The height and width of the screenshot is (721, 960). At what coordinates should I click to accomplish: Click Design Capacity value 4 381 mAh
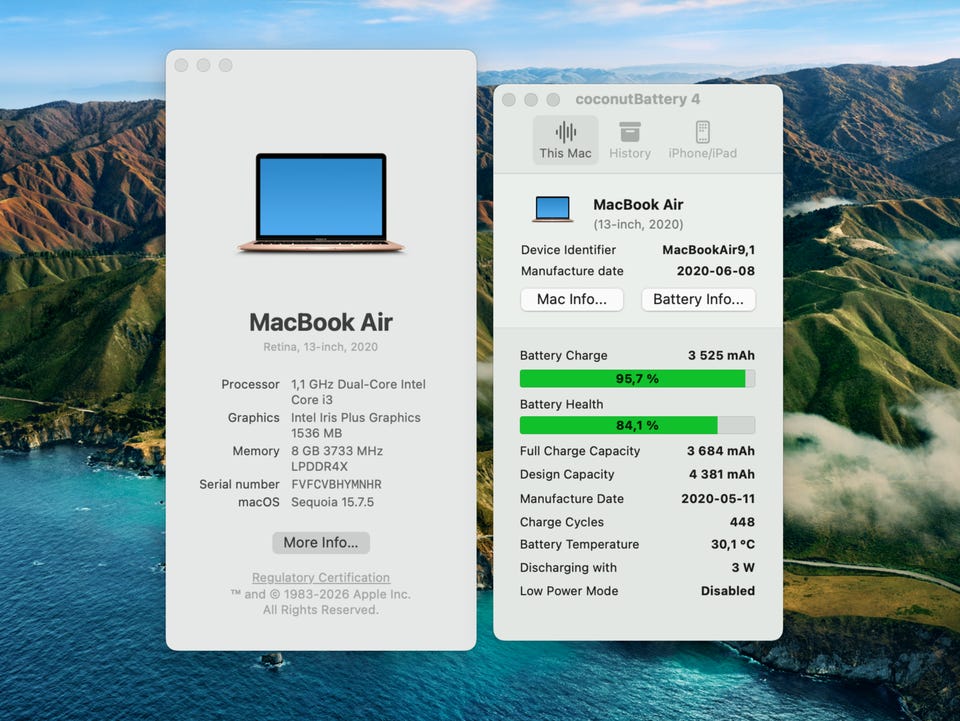[722, 474]
